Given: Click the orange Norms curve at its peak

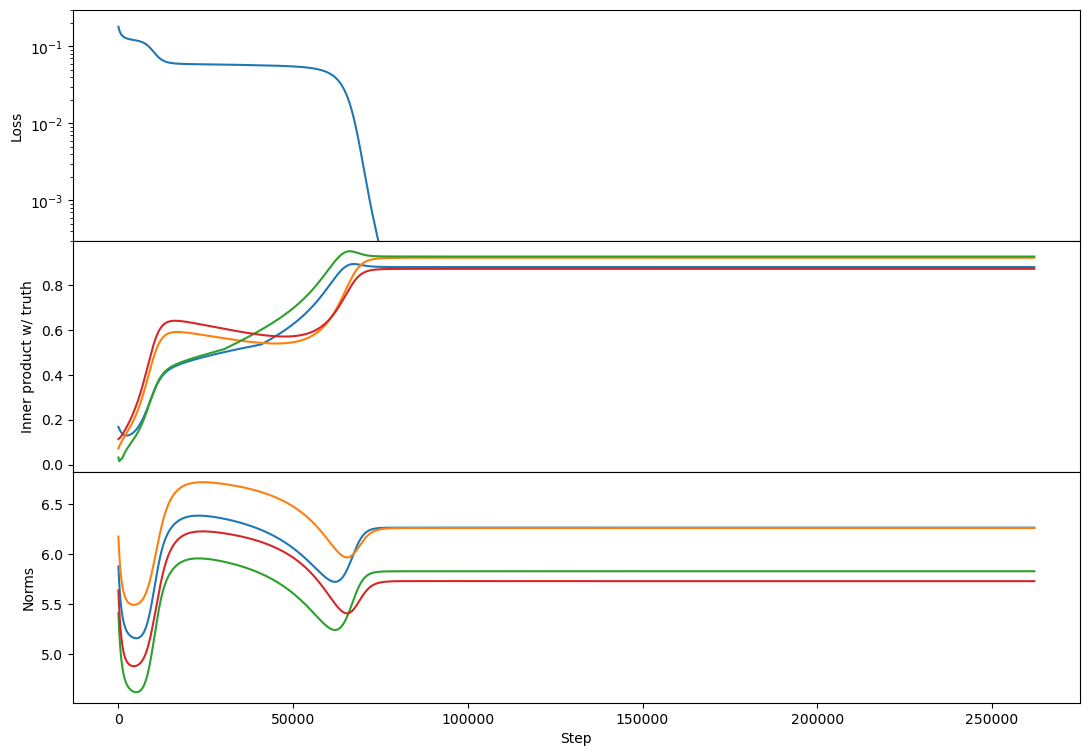Looking at the screenshot, I should pos(200,482).
